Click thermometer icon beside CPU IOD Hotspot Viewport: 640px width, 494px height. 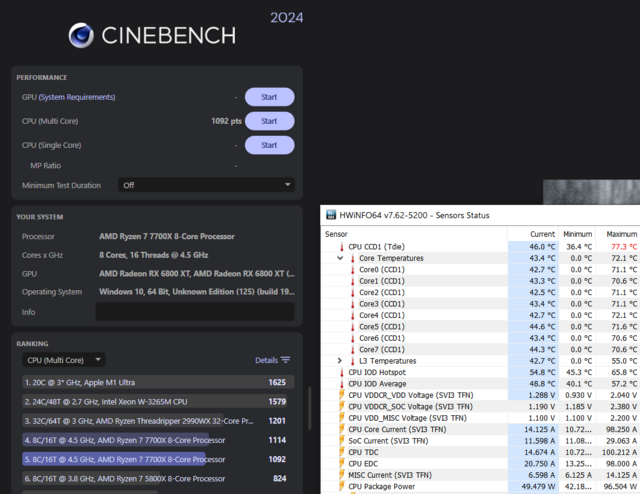point(341,372)
